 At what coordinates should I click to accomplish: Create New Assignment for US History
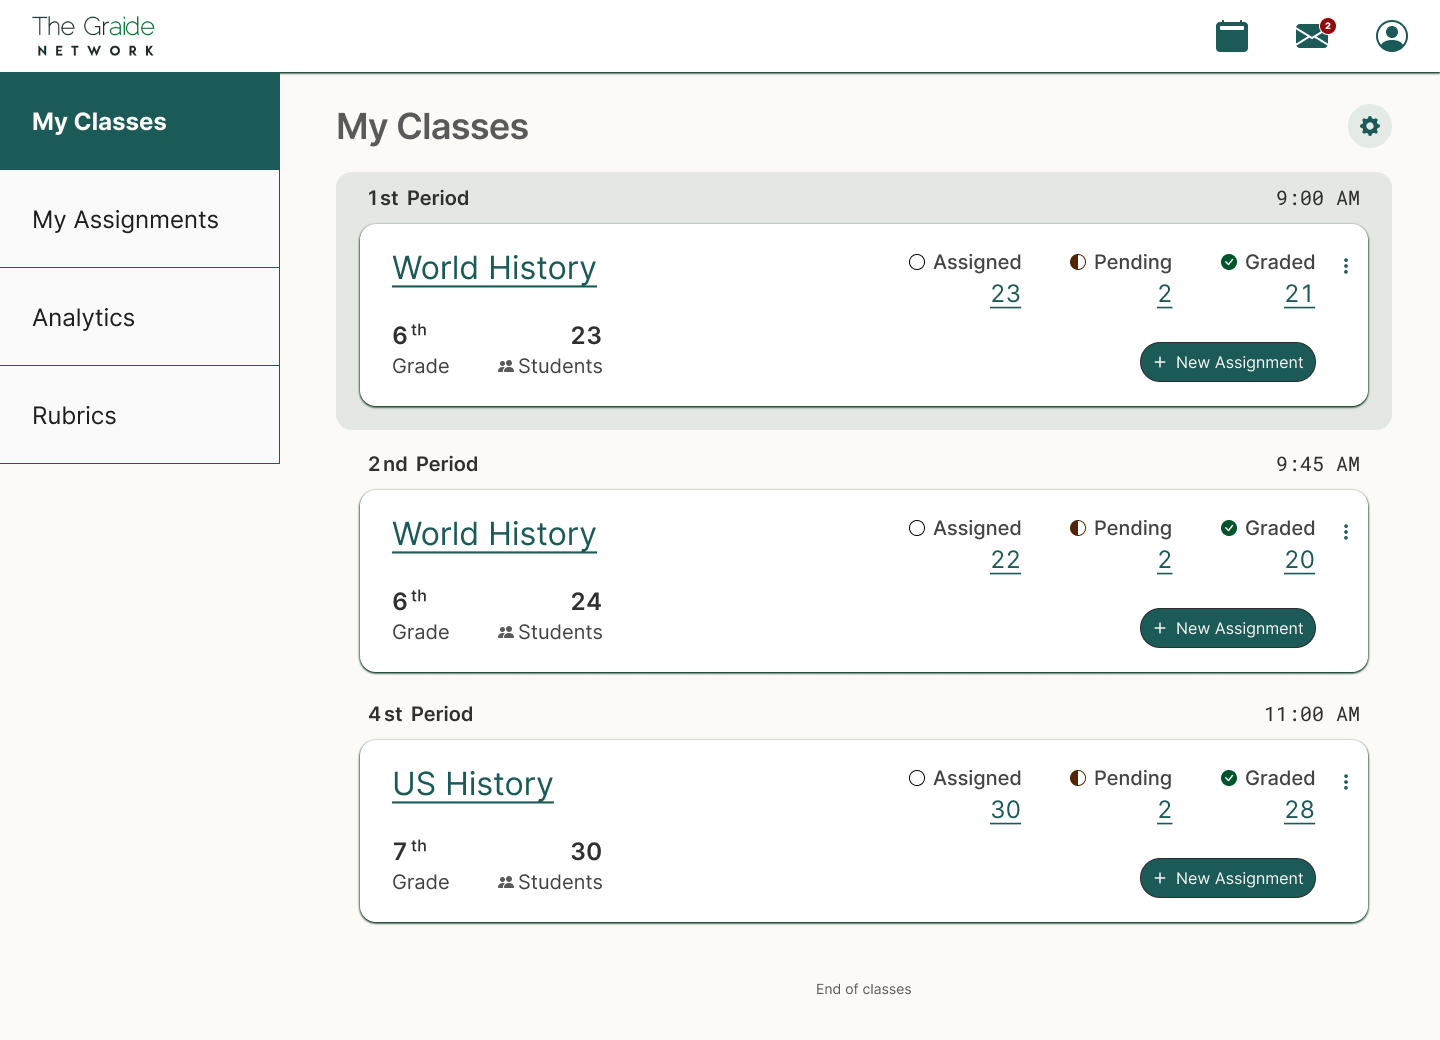tap(1227, 878)
